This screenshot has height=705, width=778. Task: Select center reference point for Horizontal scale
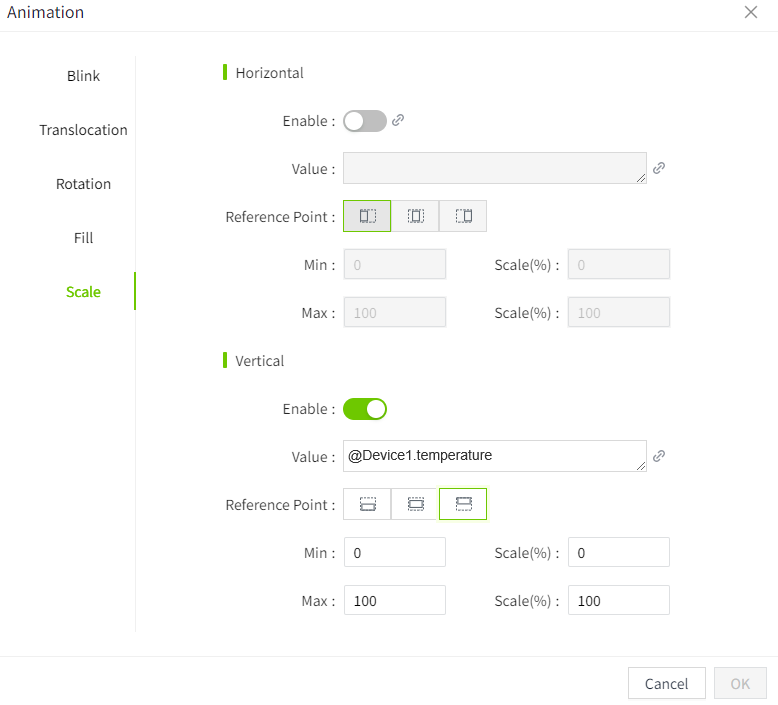click(x=415, y=216)
